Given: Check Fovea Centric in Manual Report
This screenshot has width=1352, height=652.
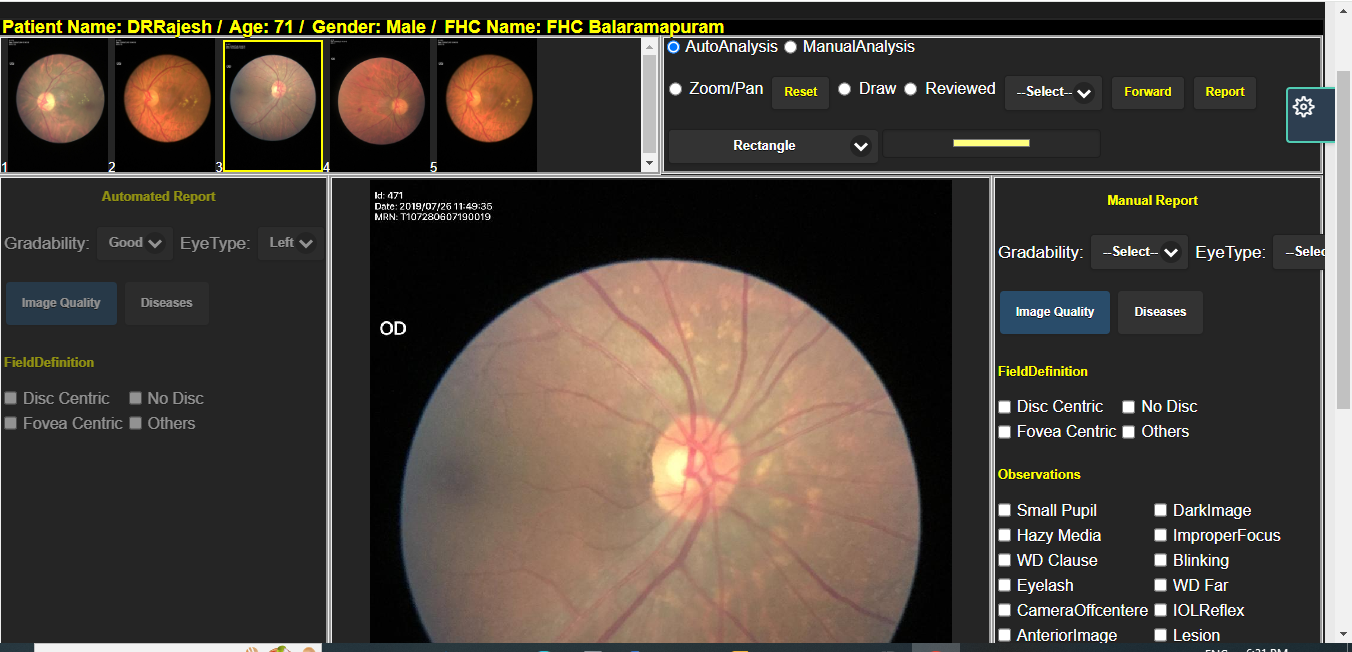Looking at the screenshot, I should click(1005, 432).
